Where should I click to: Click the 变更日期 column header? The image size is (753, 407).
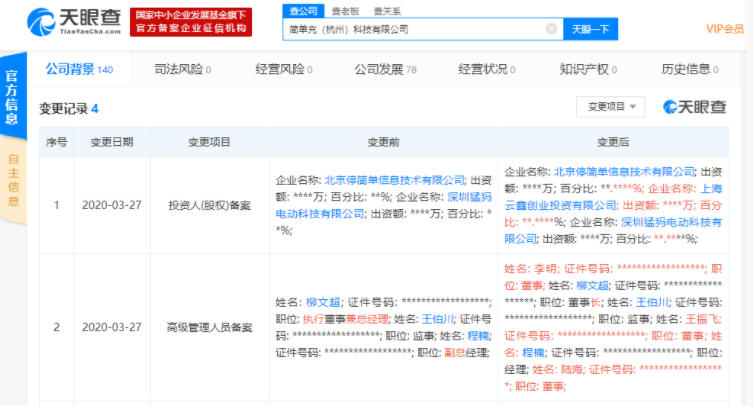pos(112,142)
